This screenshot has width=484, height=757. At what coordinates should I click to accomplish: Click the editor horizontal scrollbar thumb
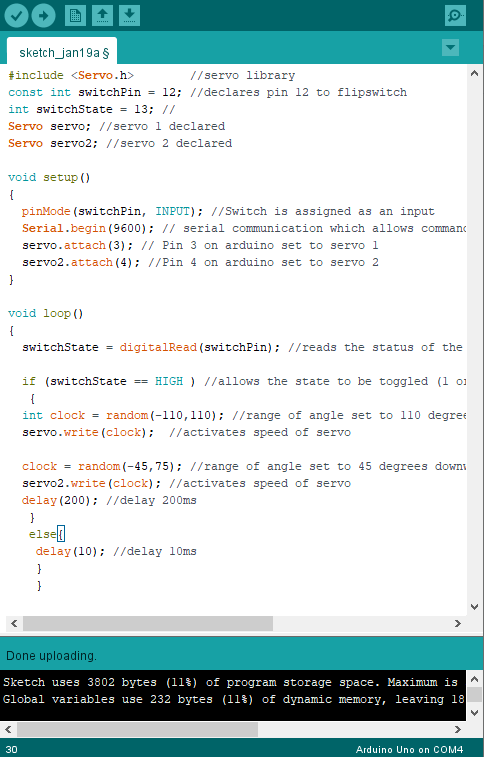(x=148, y=623)
